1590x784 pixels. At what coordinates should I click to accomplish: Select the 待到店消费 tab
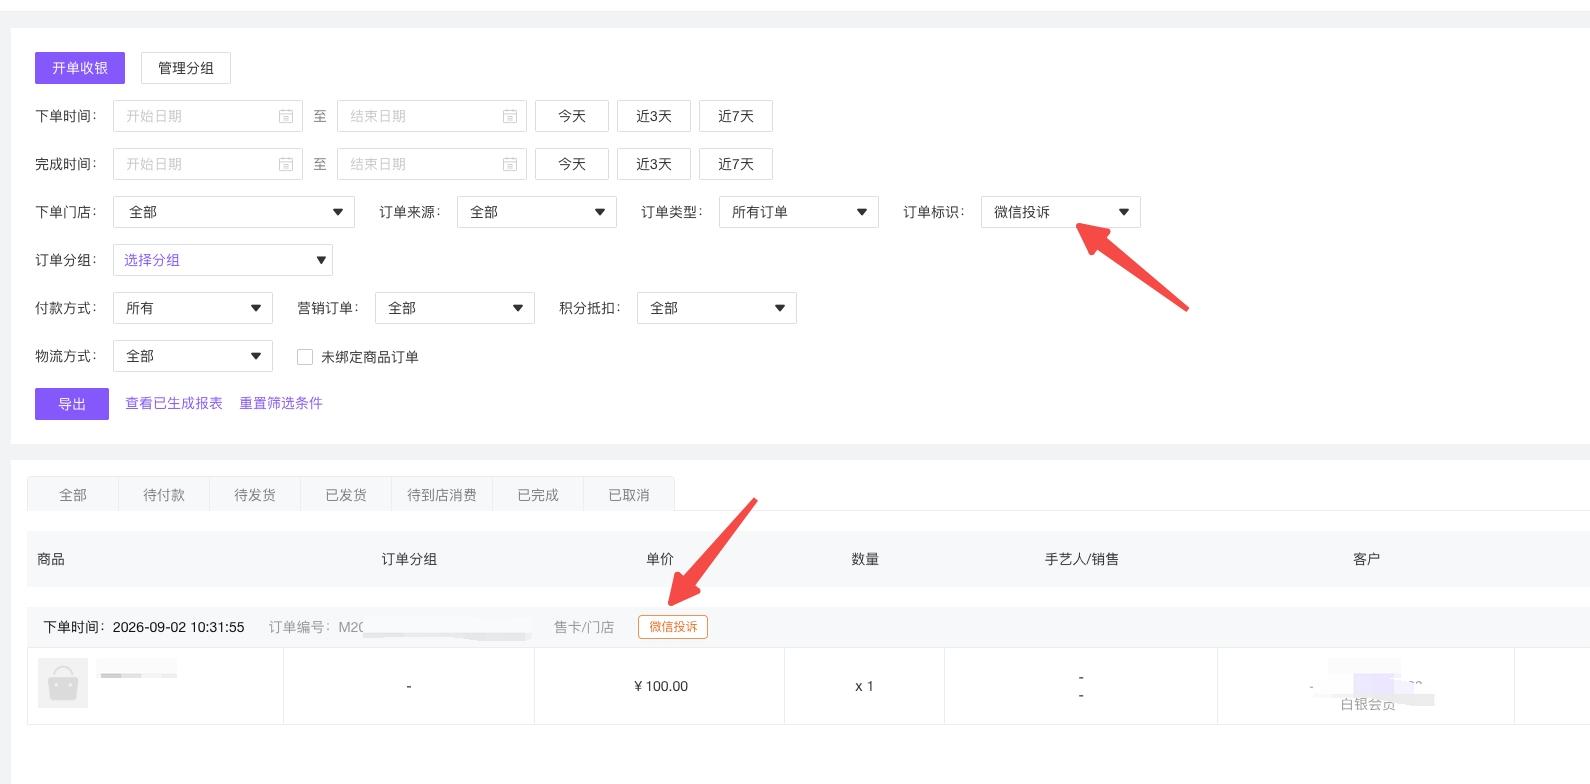pos(442,495)
